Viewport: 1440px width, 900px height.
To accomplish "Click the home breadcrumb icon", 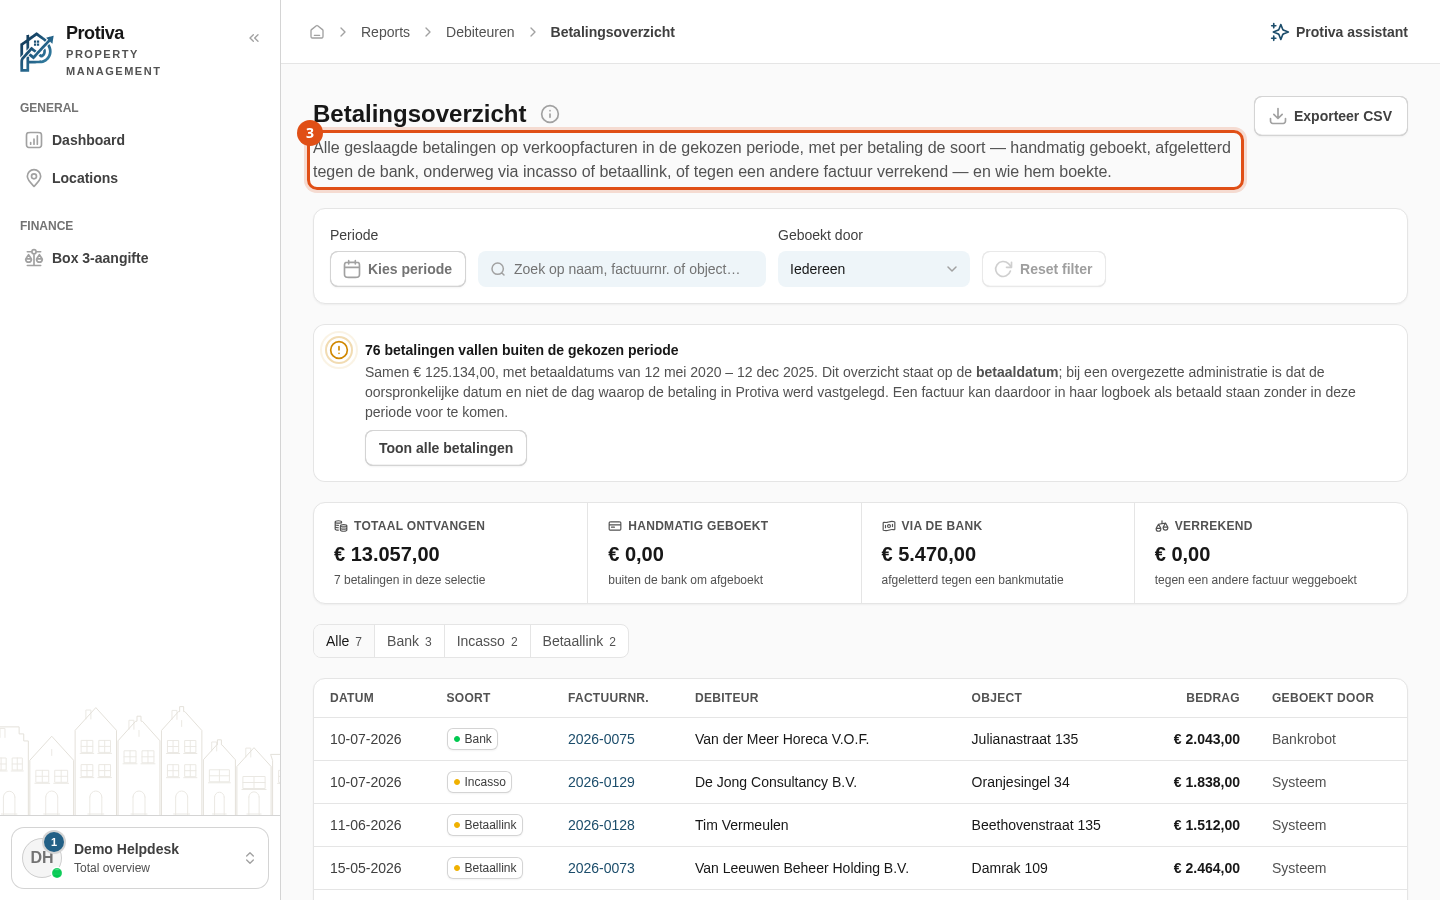I will coord(317,32).
